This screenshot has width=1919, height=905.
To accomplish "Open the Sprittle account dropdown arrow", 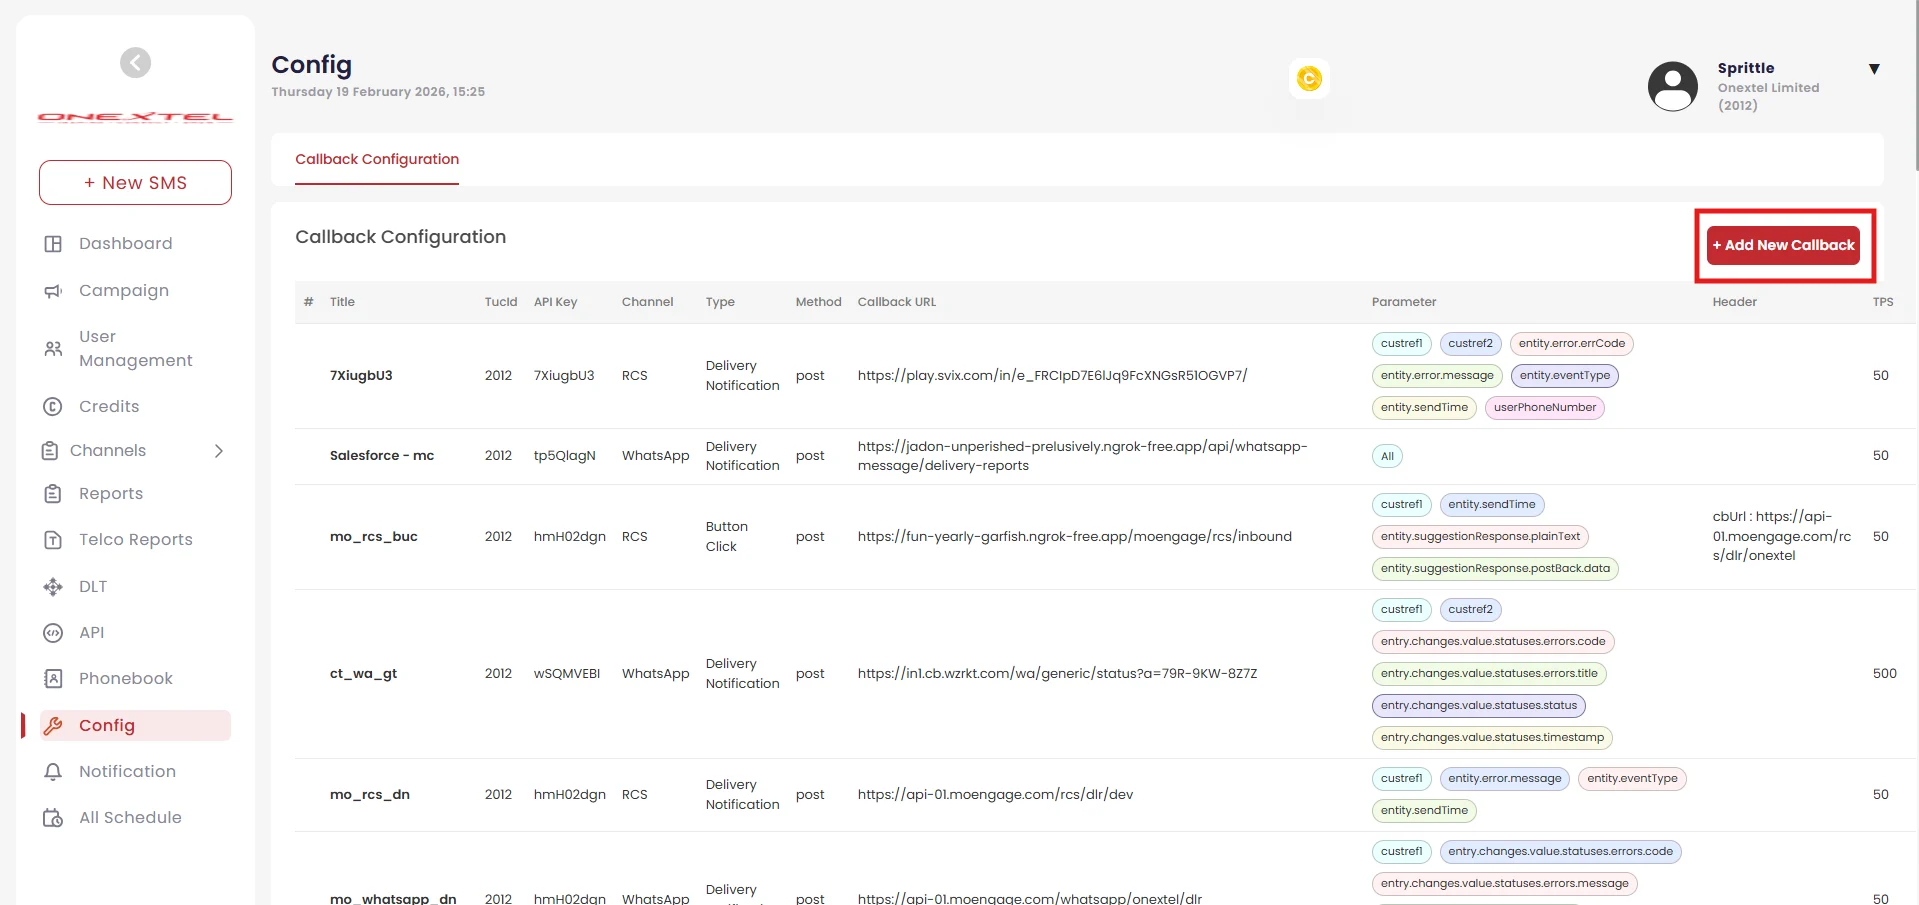I will tap(1874, 69).
